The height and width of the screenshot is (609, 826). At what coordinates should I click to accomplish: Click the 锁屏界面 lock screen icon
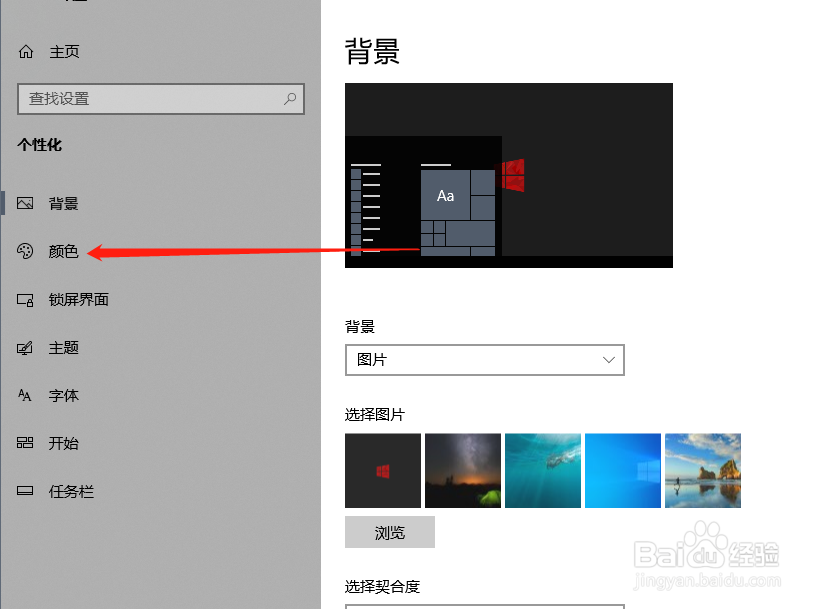pos(25,300)
